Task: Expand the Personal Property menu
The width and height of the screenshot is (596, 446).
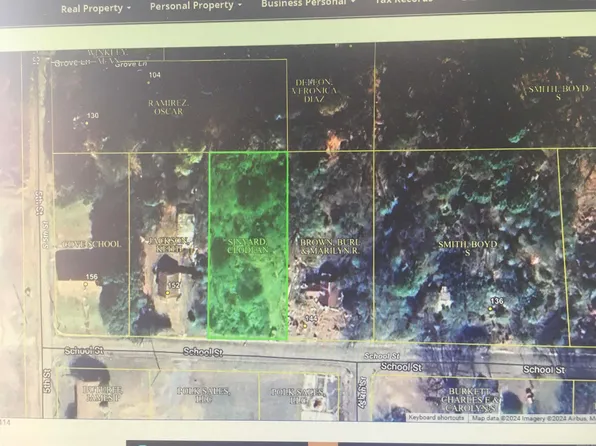Action: point(195,6)
